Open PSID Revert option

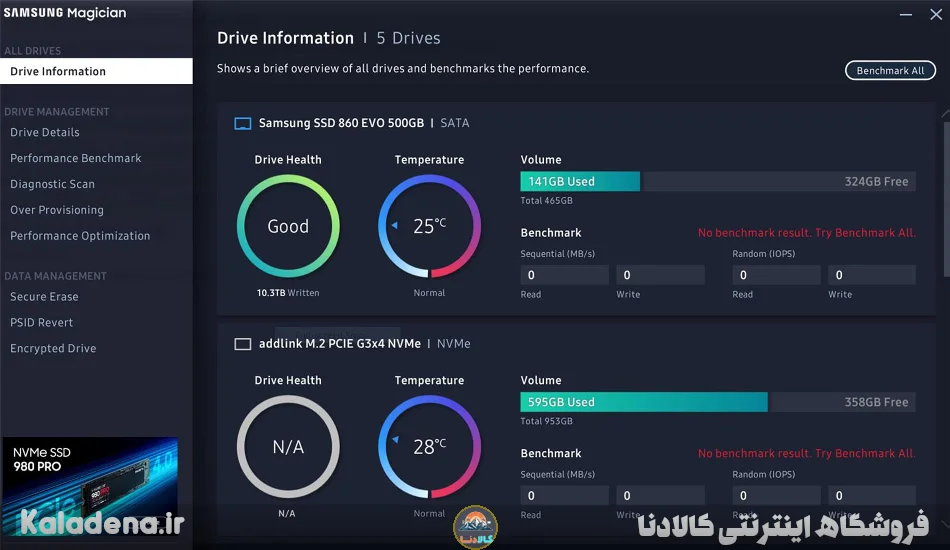41,323
